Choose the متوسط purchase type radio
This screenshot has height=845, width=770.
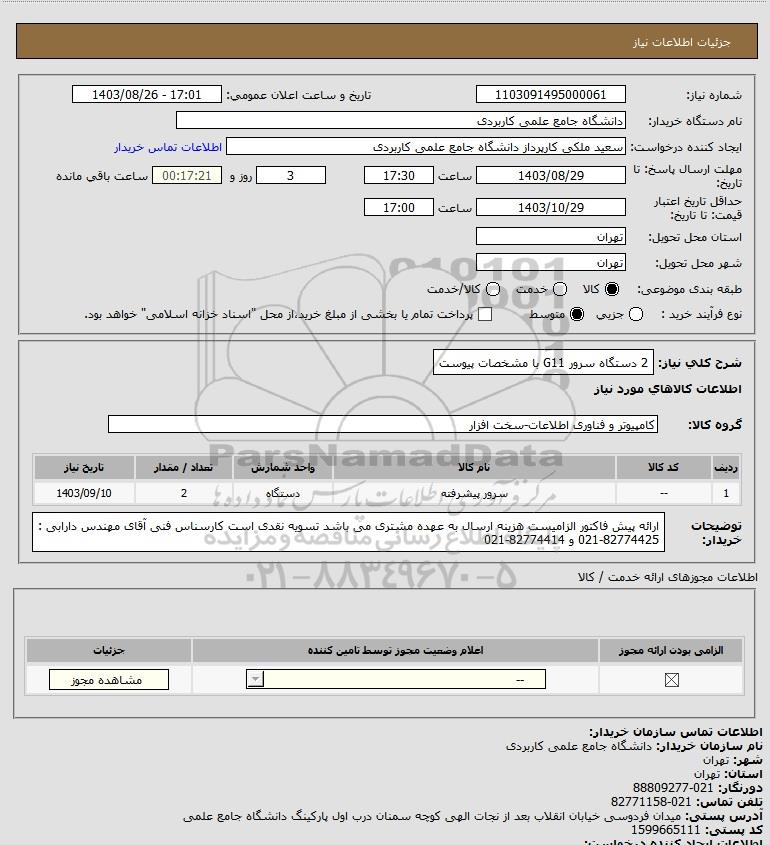[577, 314]
